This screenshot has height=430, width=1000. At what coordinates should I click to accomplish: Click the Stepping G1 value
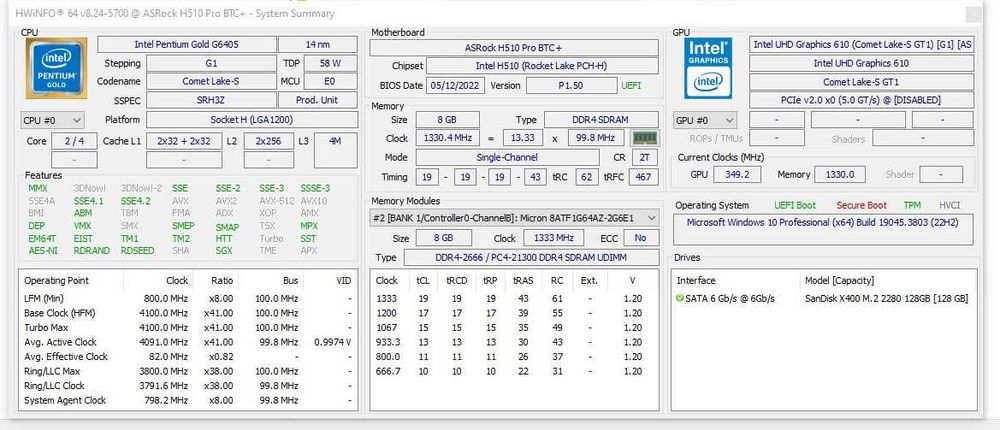(211, 63)
